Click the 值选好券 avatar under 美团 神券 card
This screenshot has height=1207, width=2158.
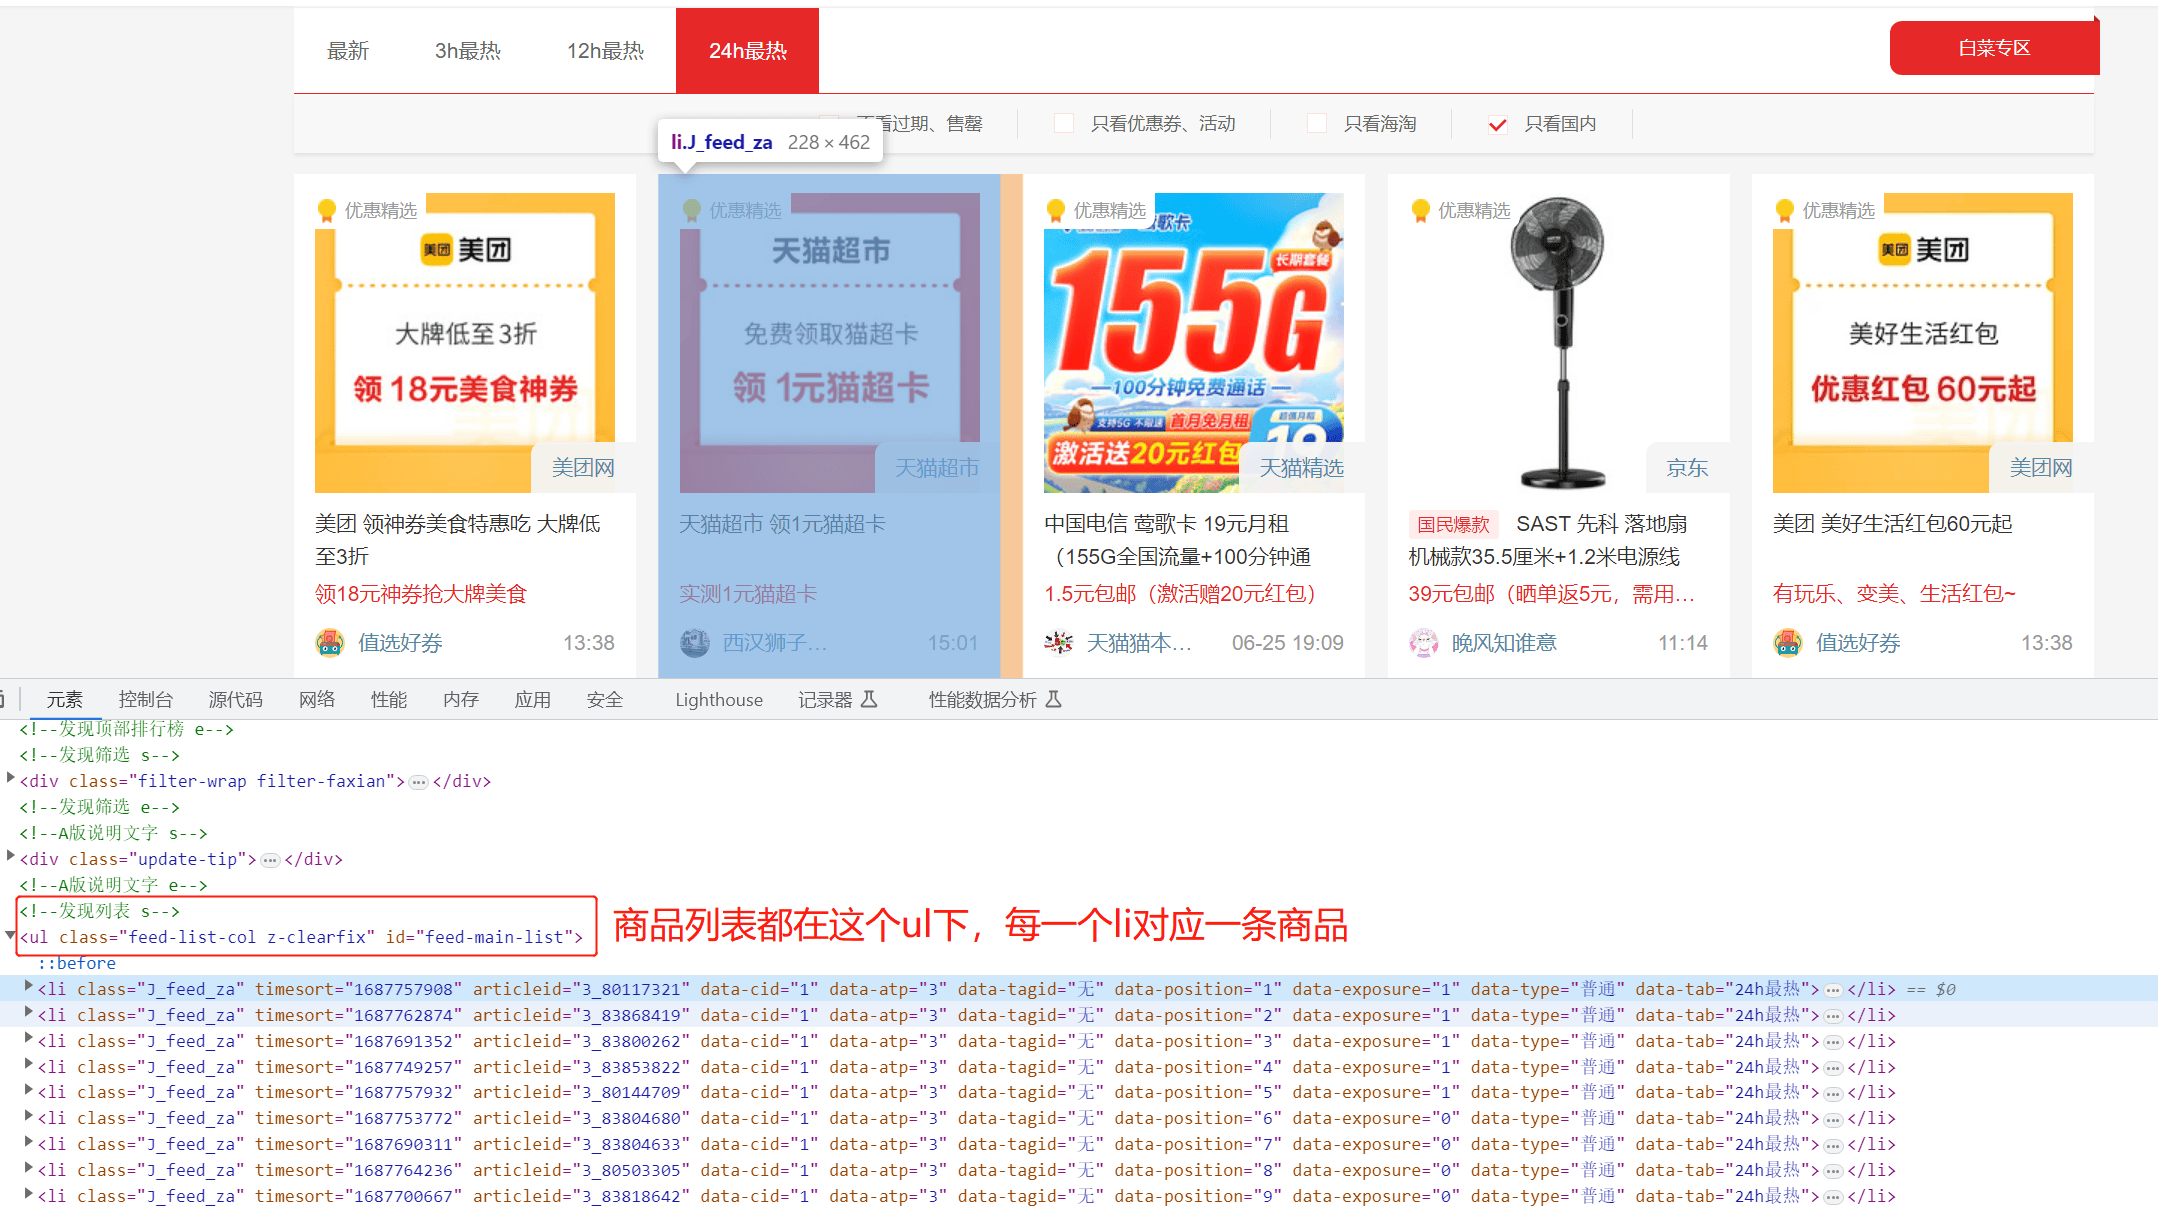point(330,643)
